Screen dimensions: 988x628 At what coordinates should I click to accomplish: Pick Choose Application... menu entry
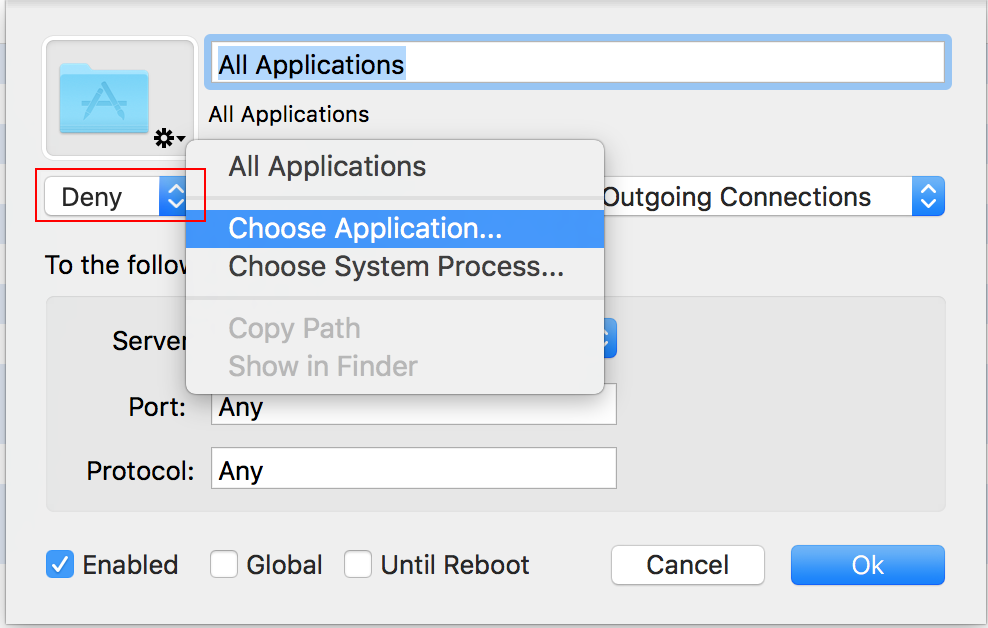click(x=365, y=229)
